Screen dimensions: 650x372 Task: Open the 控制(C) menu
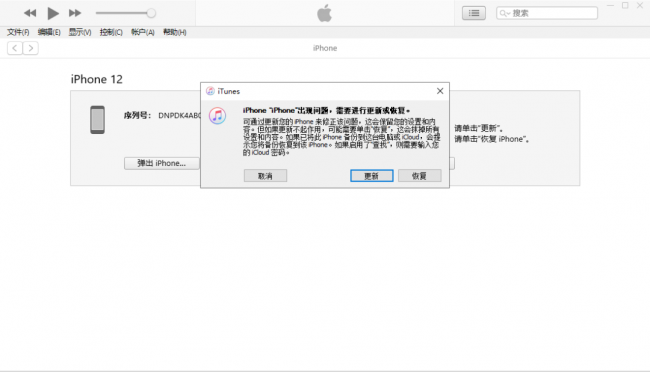(x=111, y=32)
